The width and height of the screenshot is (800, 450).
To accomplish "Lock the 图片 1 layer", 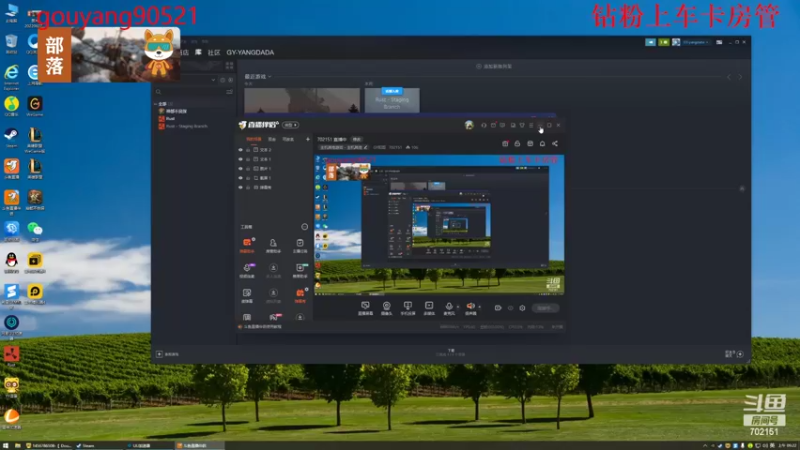I will click(248, 168).
